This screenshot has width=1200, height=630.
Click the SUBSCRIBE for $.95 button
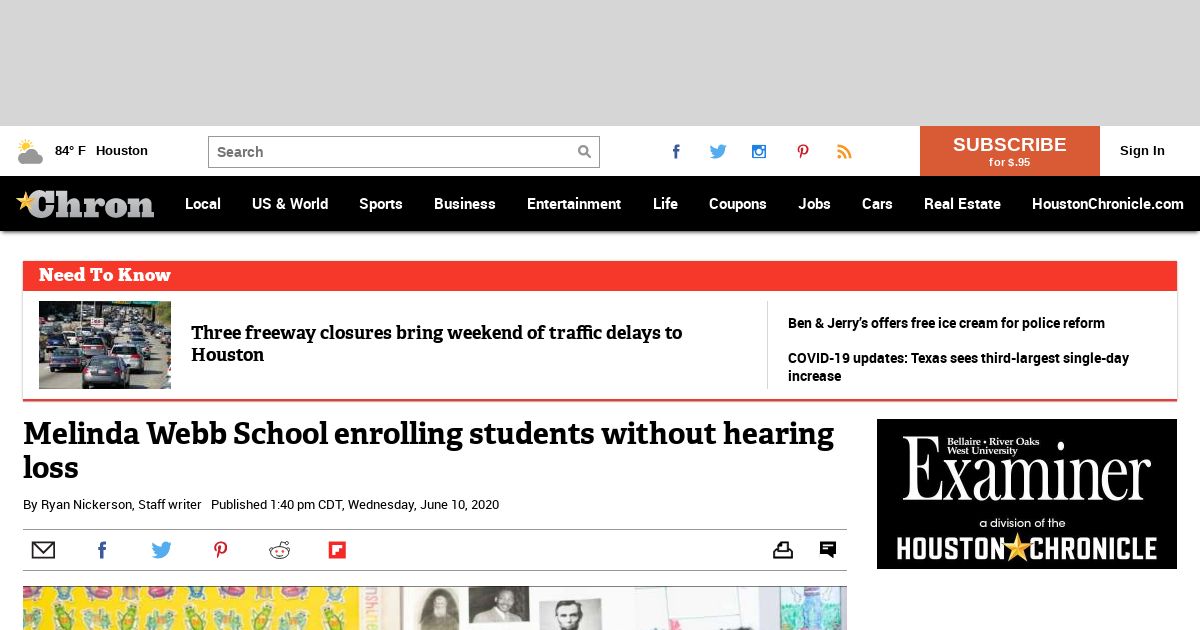(1010, 151)
